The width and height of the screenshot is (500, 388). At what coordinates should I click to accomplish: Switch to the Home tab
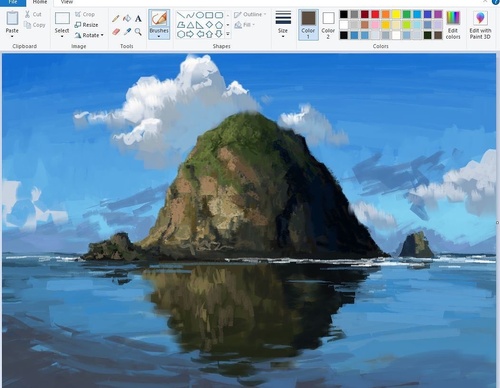[x=40, y=2]
